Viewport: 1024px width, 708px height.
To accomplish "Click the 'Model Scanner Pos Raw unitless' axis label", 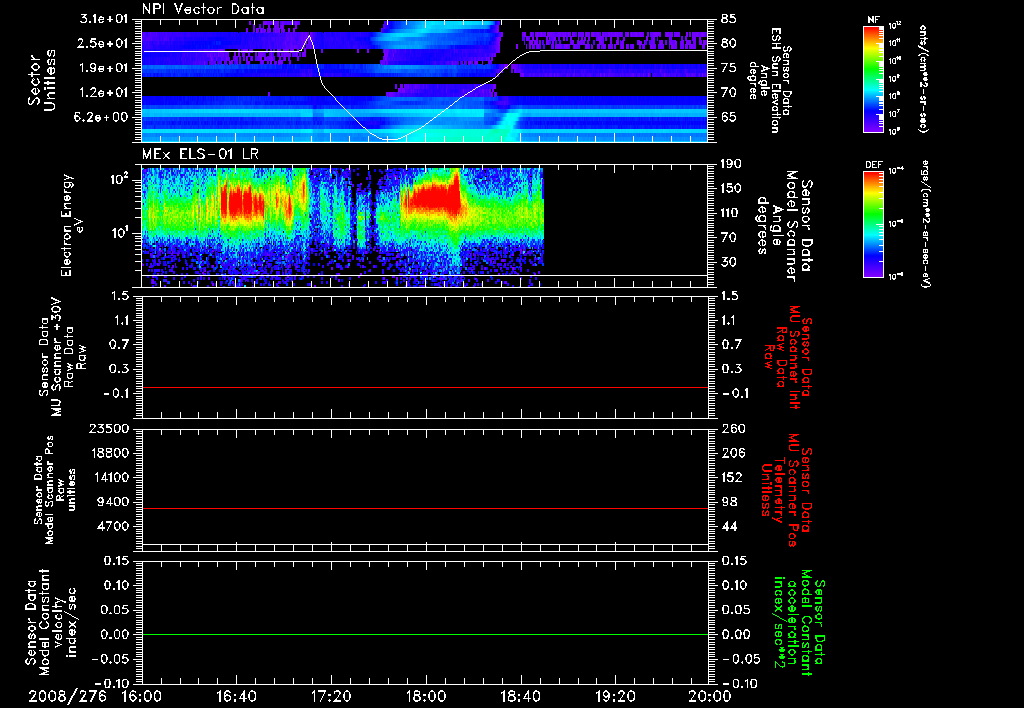I will pyautogui.click(x=55, y=490).
